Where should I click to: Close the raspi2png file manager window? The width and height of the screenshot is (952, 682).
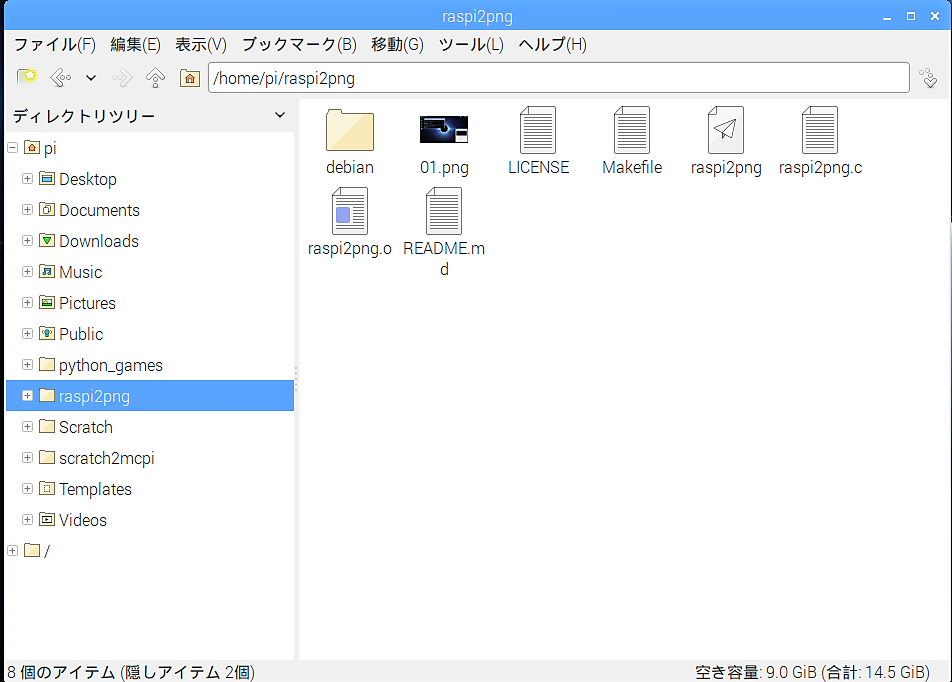click(x=935, y=16)
